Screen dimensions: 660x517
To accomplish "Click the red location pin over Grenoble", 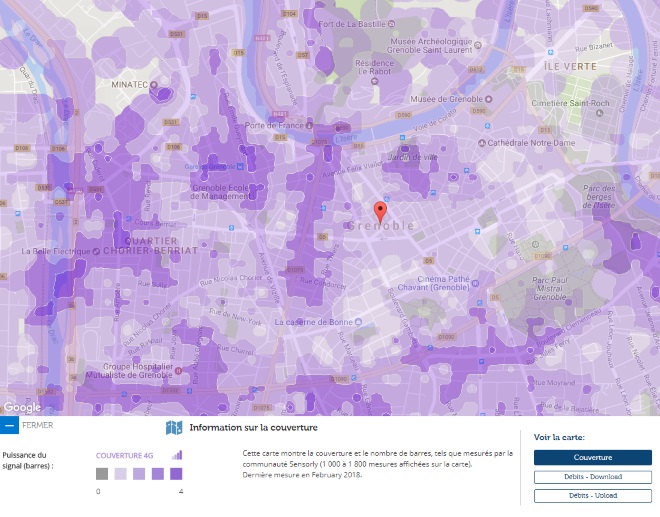I will pos(380,212).
